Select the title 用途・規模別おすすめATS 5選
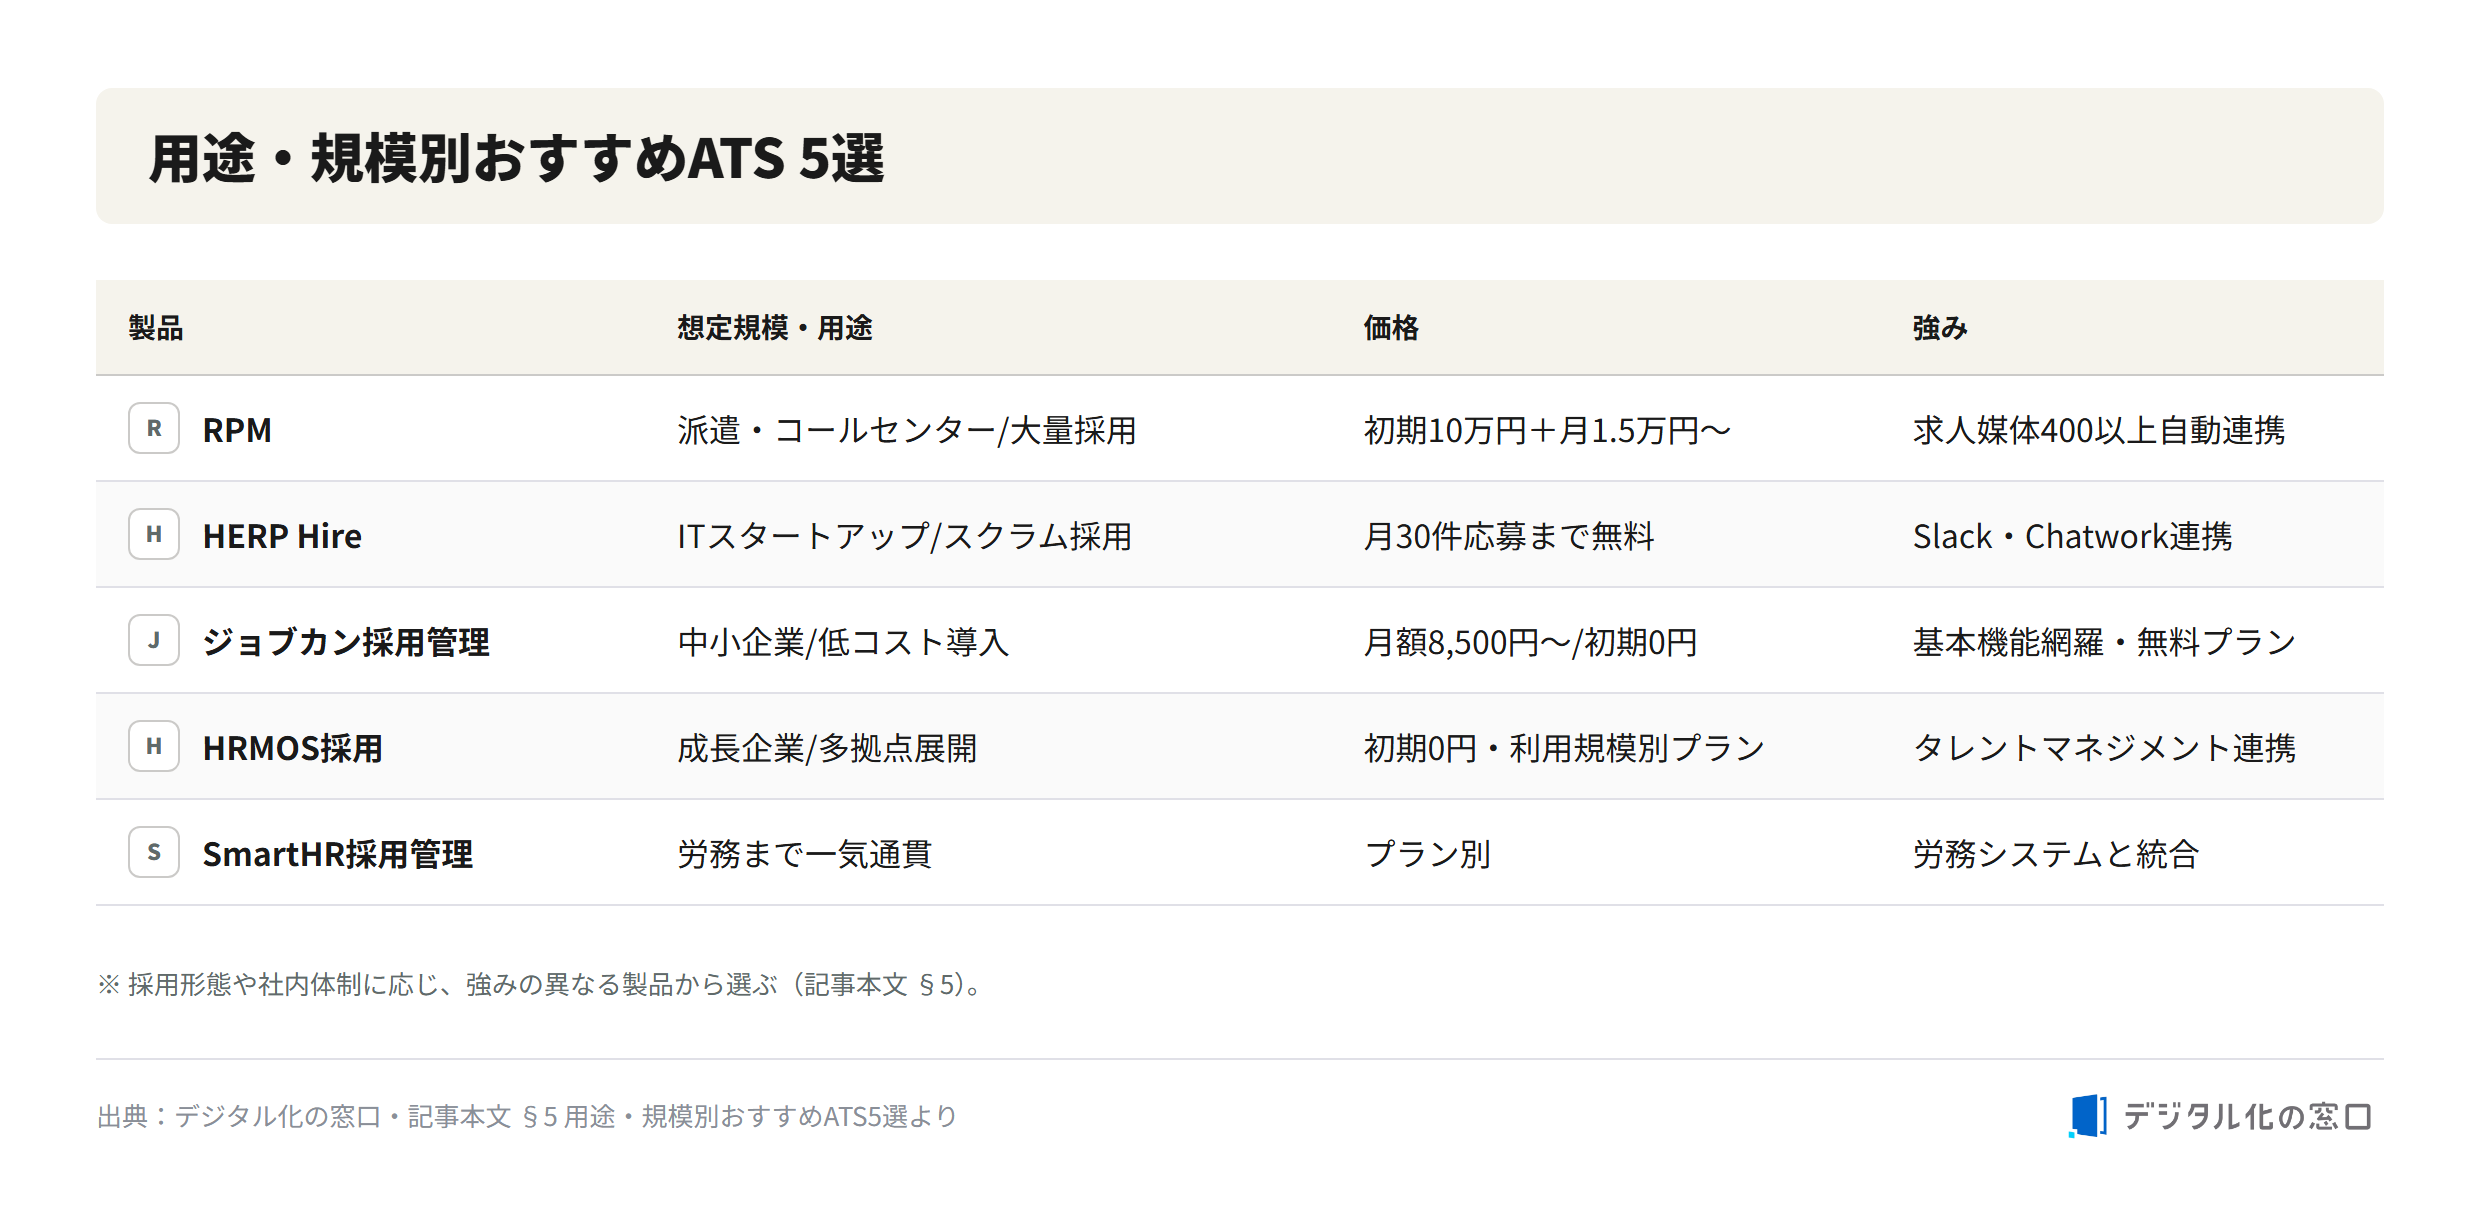 pyautogui.click(x=517, y=158)
